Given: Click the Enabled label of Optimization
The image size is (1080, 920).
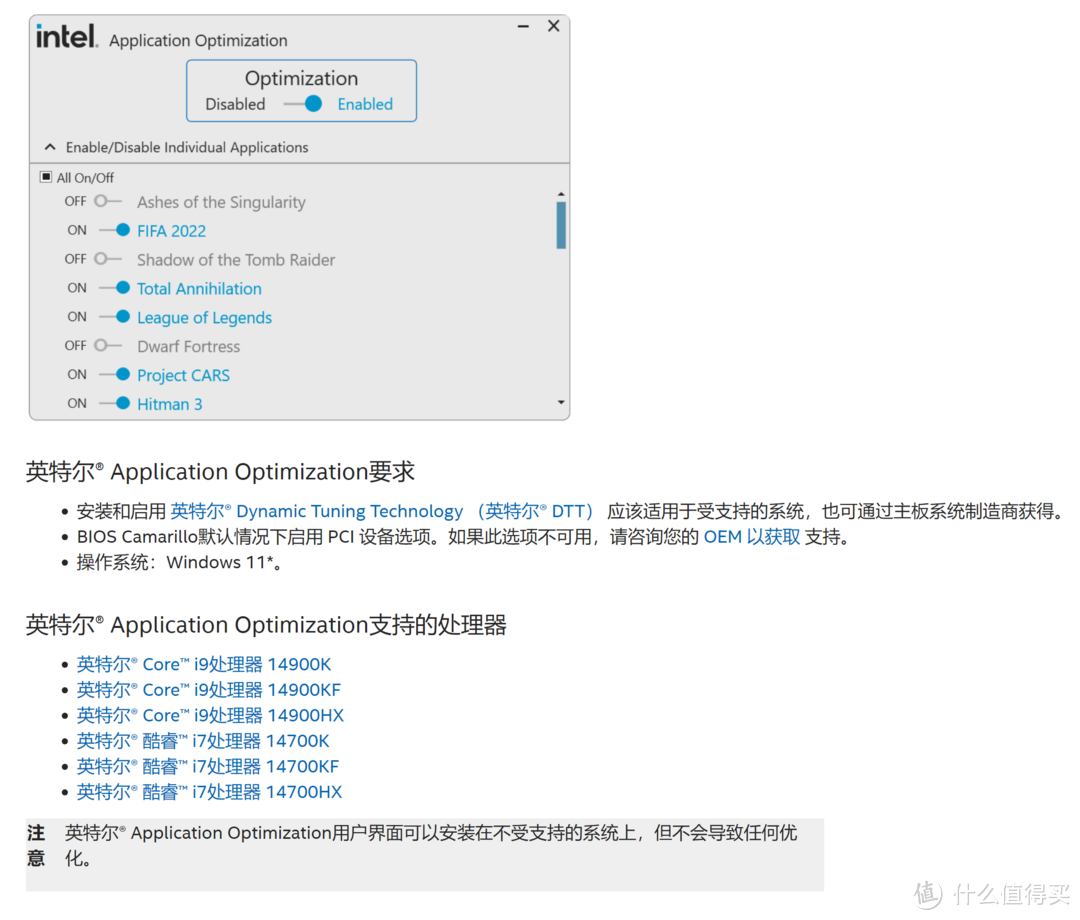Looking at the screenshot, I should tap(365, 104).
